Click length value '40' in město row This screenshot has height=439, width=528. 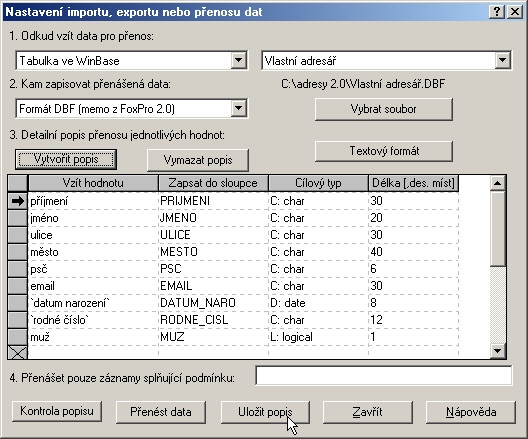coord(413,252)
